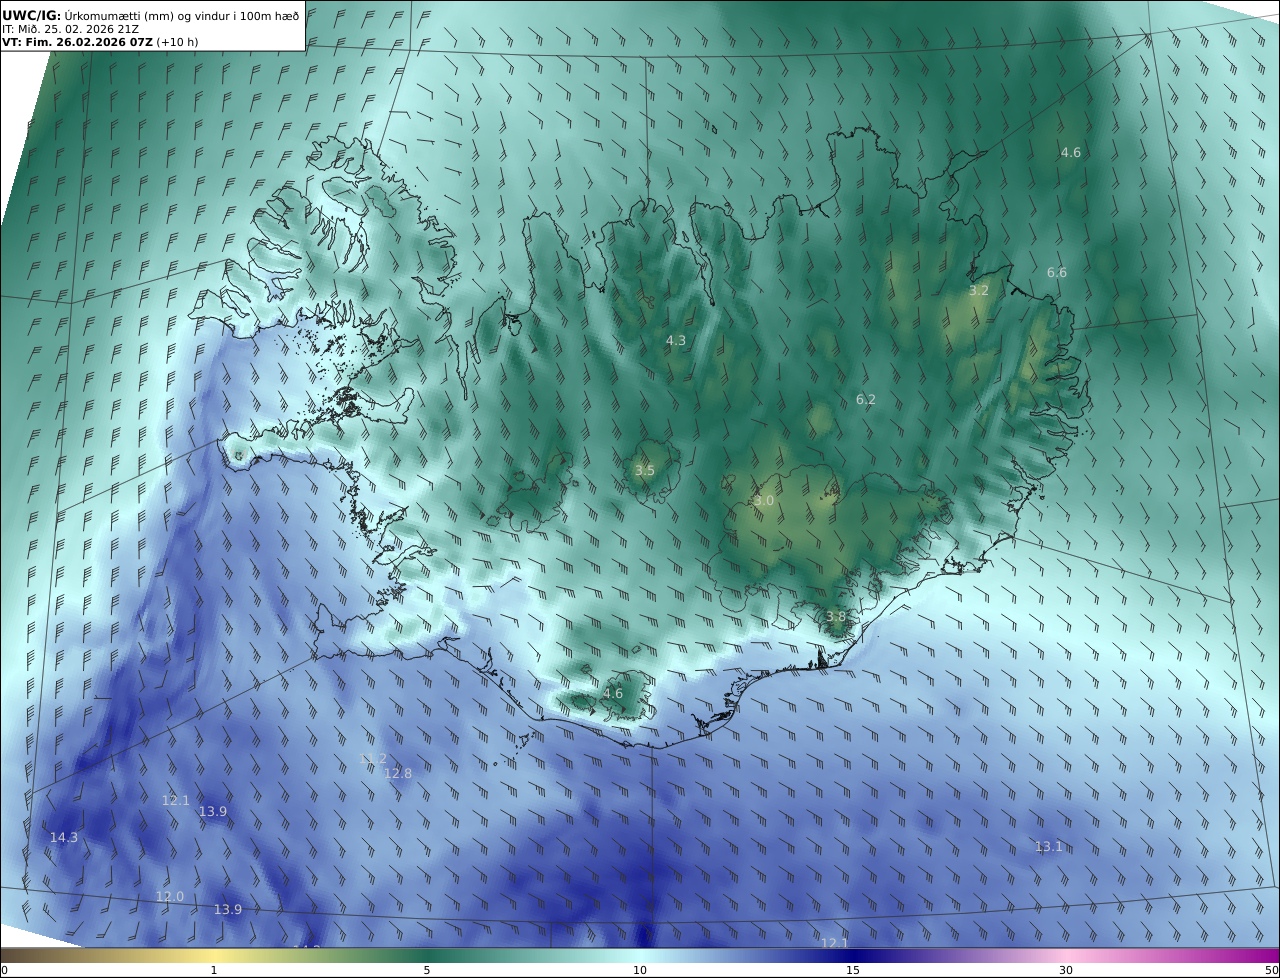Screen dimensions: 1280x978
Task: Click the 6.6 value on the map
Action: point(1057,273)
